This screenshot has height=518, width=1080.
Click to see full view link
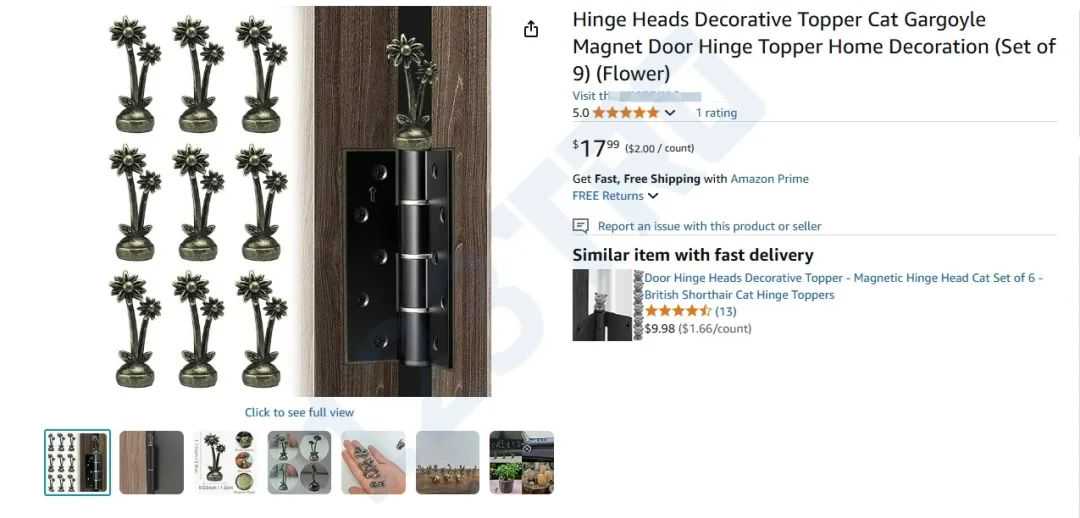(x=299, y=412)
